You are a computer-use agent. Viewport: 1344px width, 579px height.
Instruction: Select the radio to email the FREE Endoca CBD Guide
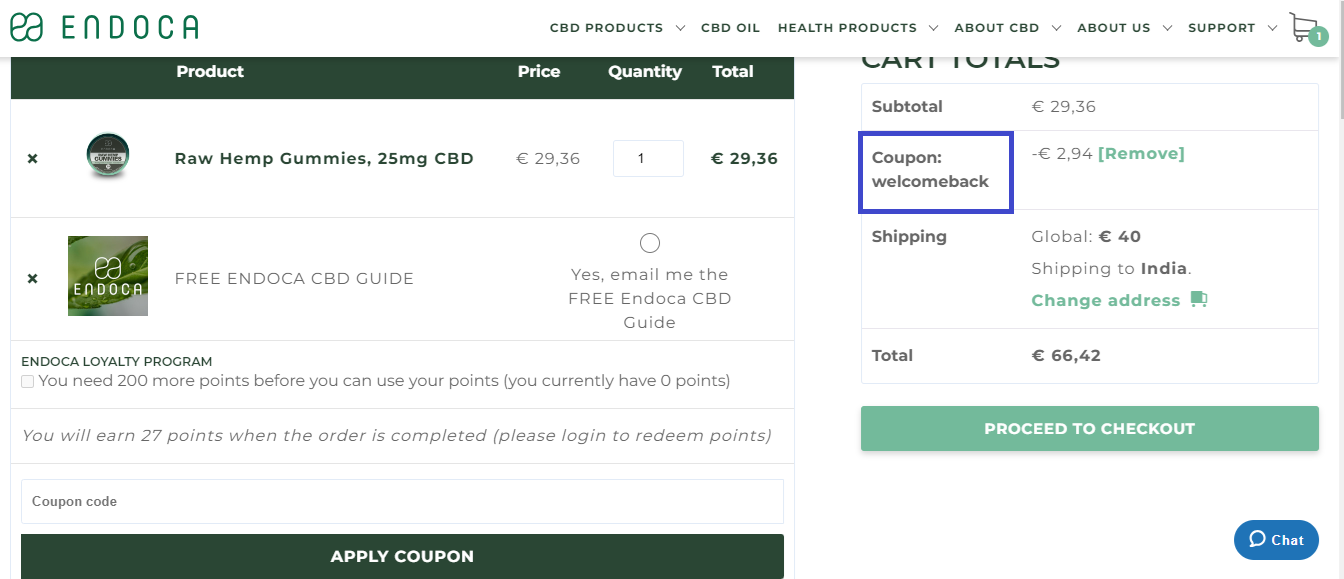(649, 242)
